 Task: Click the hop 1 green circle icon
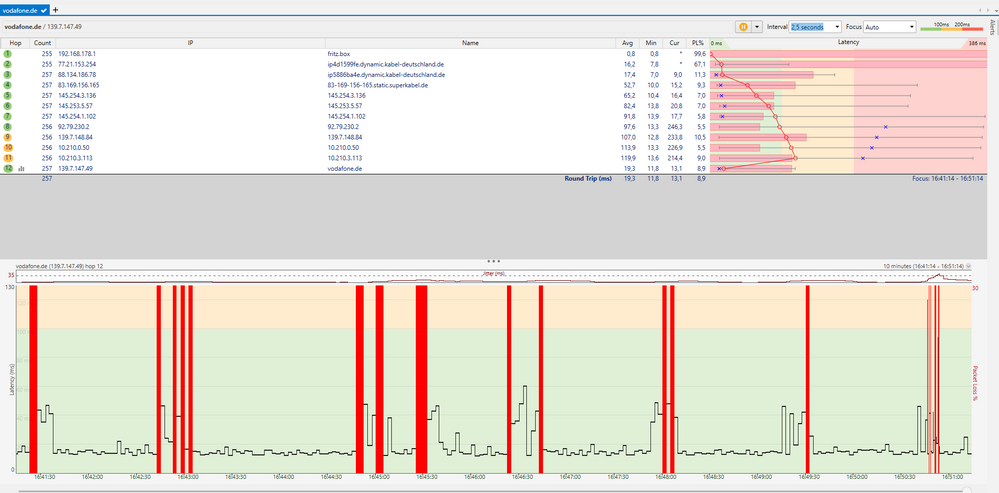pos(7,53)
